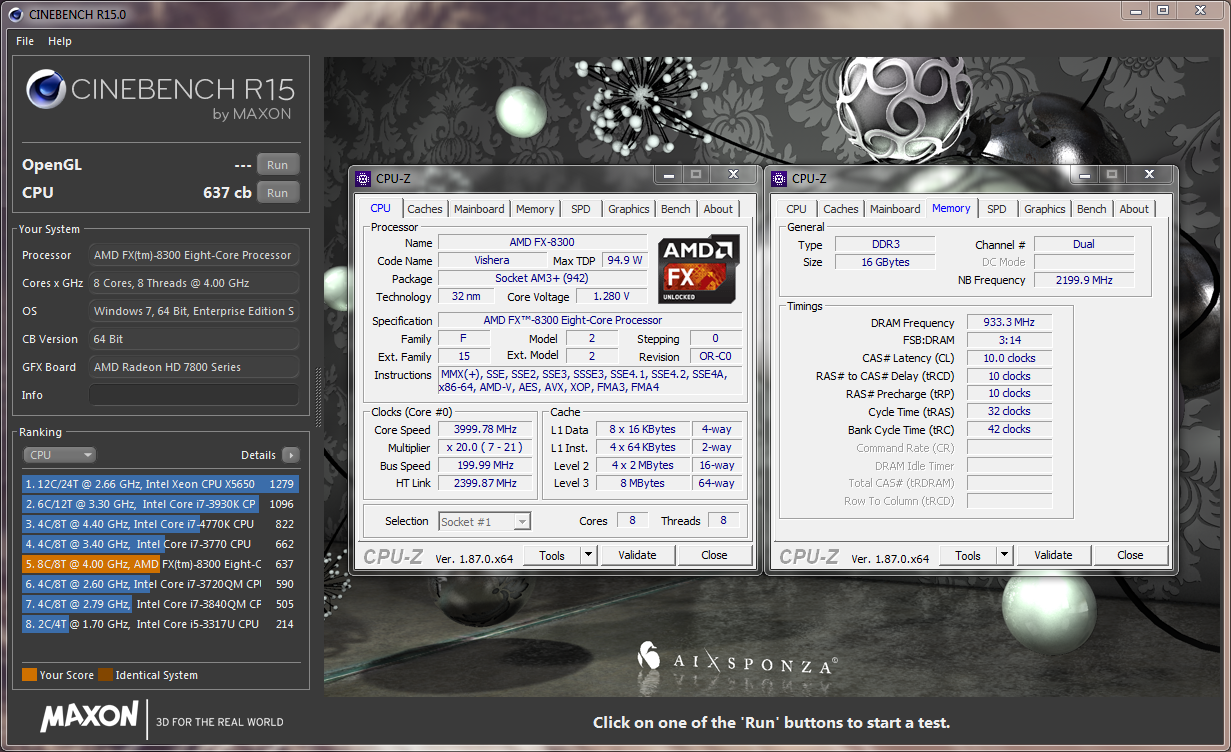This screenshot has height=752, width=1231.
Task: Select Intel Core i7-3720QM ranking row
Action: tap(160, 584)
